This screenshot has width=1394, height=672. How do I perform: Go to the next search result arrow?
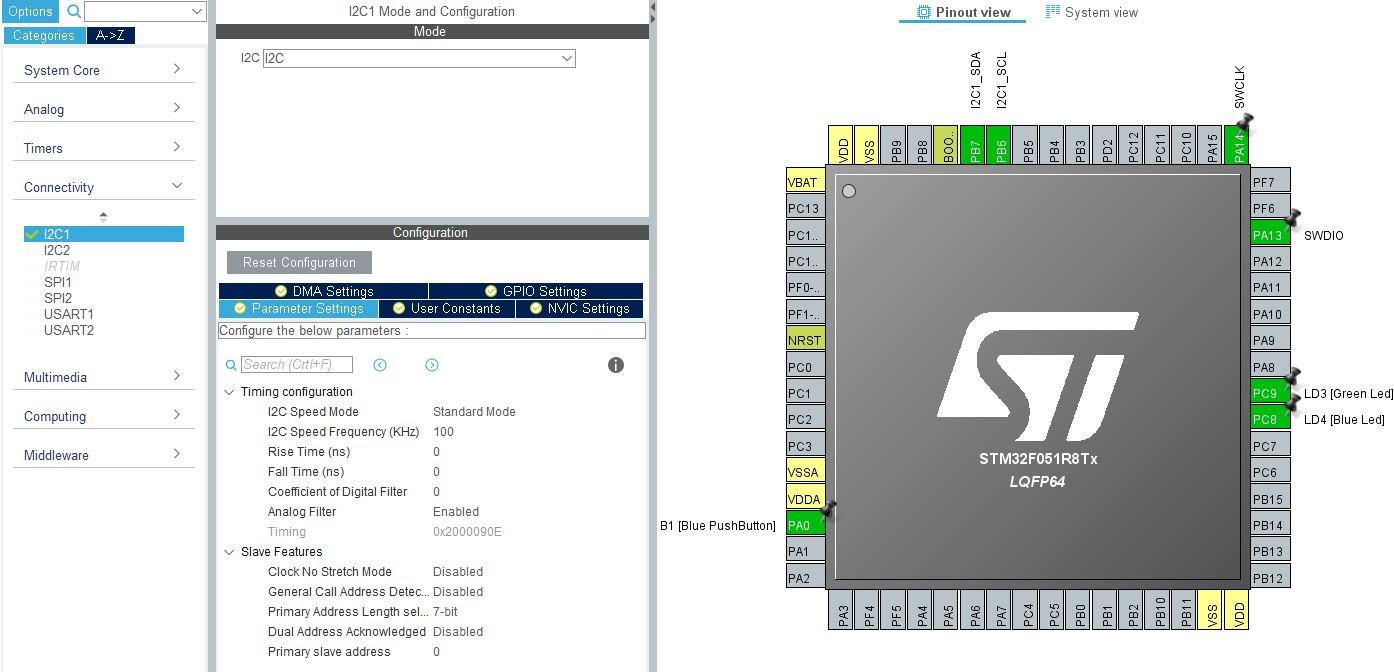point(432,365)
